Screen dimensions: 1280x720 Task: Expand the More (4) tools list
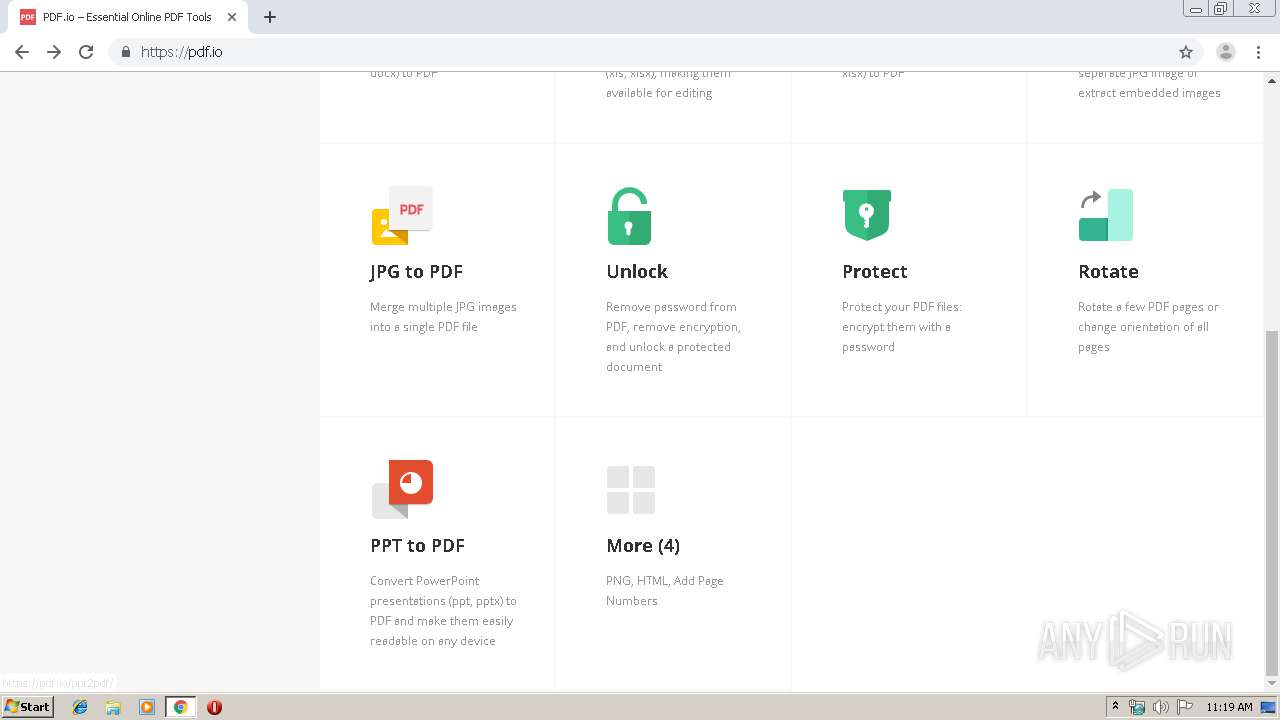click(643, 546)
